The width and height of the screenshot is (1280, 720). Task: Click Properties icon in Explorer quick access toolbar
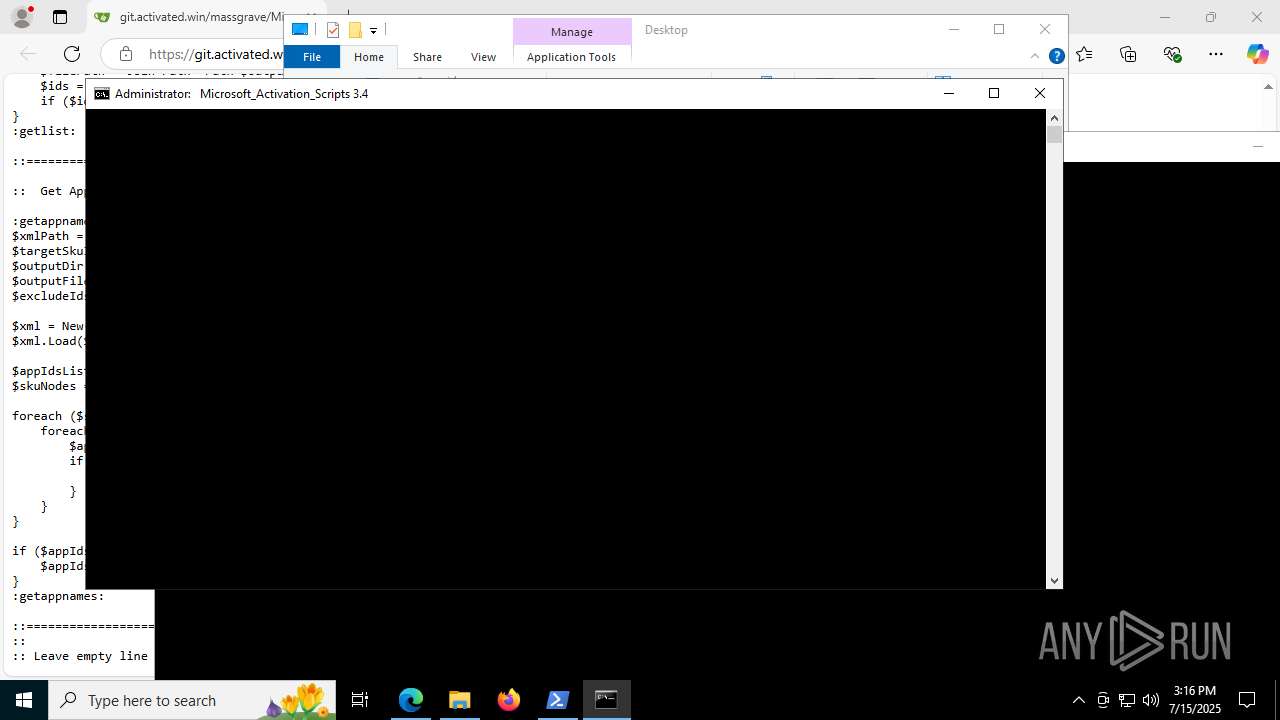pyautogui.click(x=333, y=30)
